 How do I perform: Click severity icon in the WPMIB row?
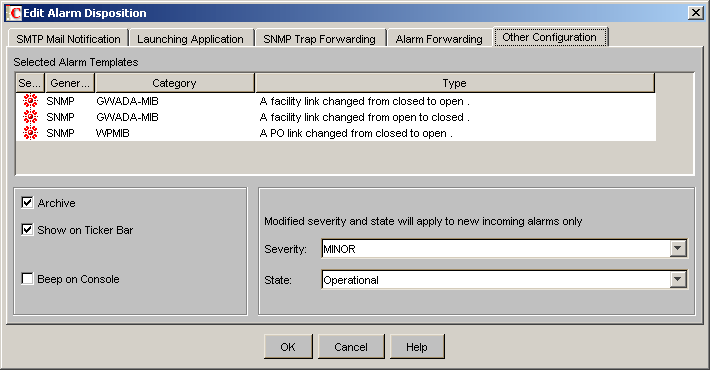(x=30, y=133)
